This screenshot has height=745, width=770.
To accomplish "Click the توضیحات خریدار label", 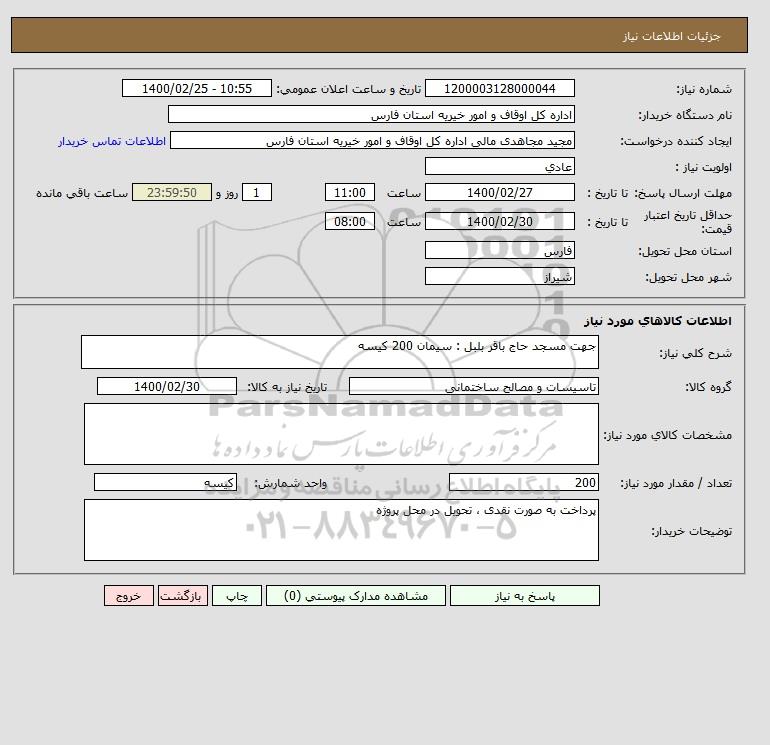I will tap(691, 531).
